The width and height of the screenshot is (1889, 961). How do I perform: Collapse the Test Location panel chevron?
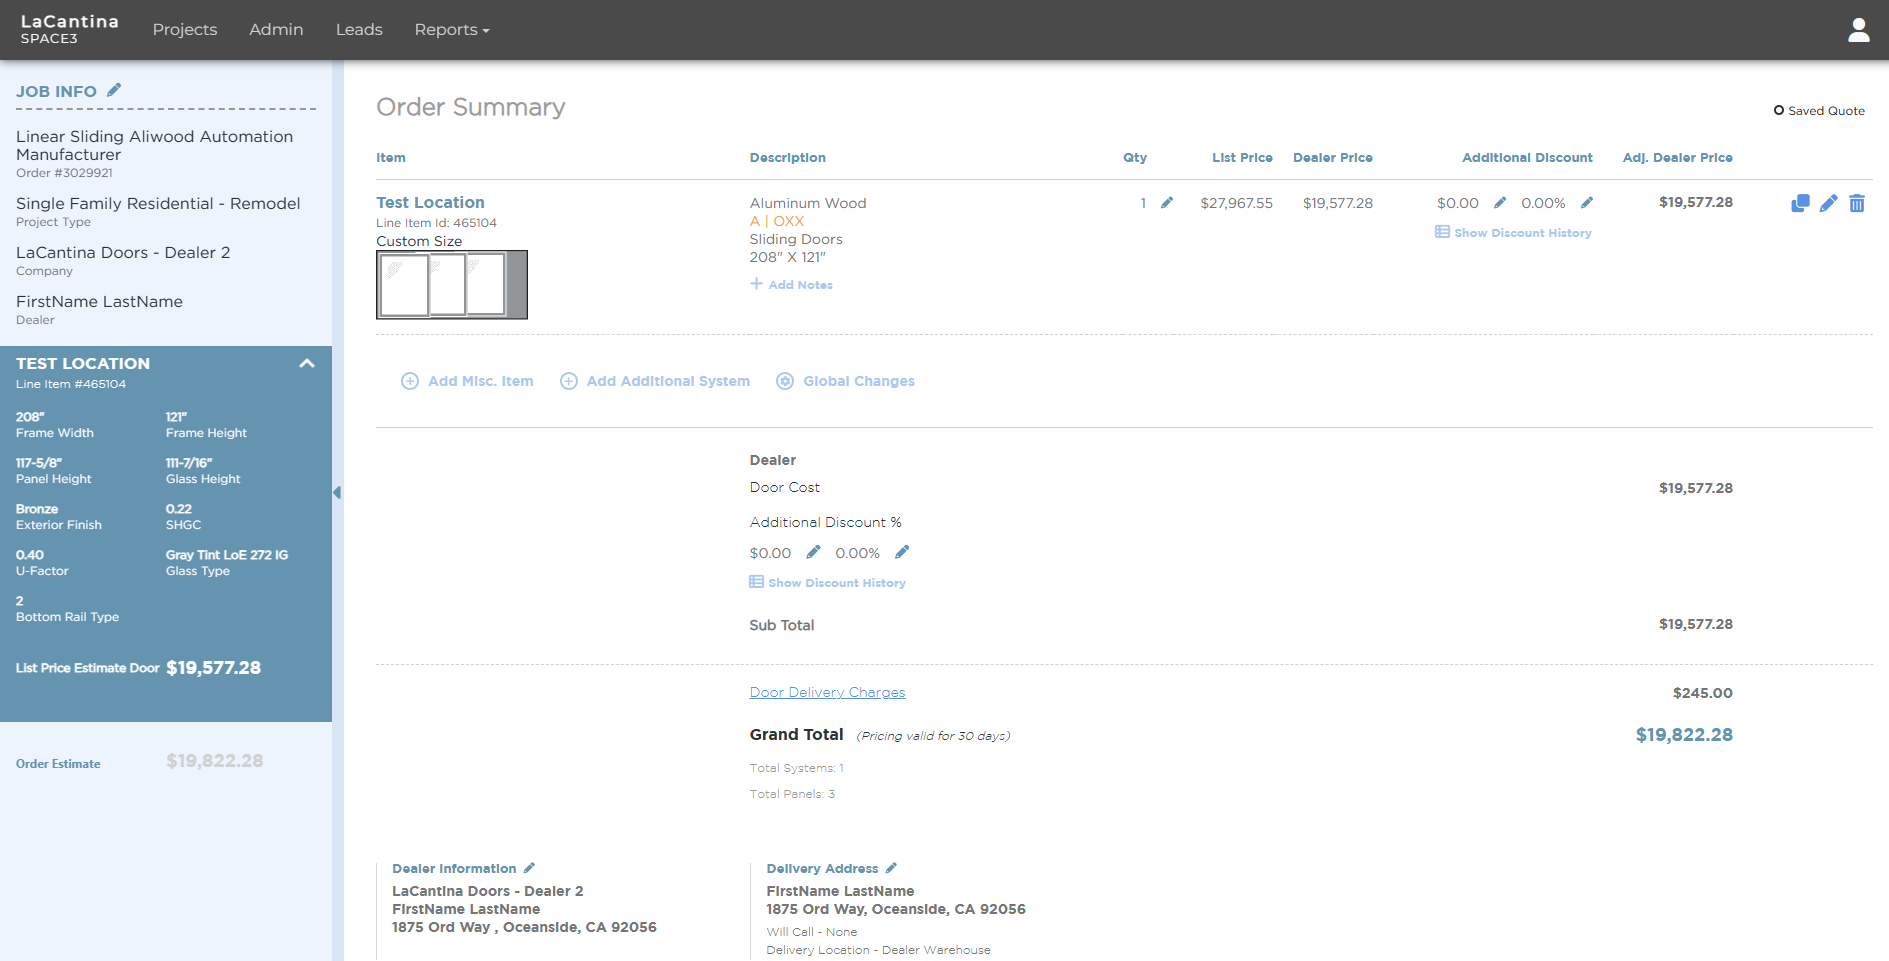(x=307, y=364)
